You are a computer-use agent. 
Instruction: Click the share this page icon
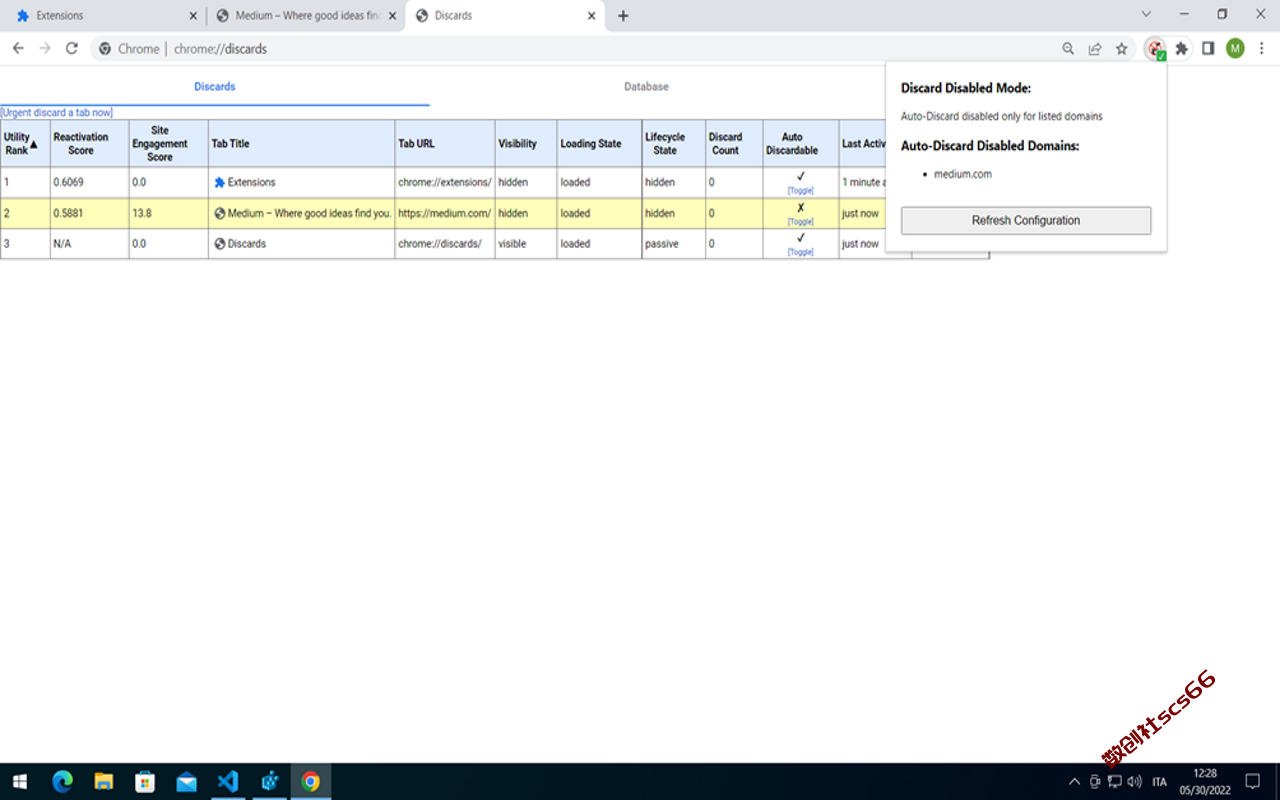1095,48
